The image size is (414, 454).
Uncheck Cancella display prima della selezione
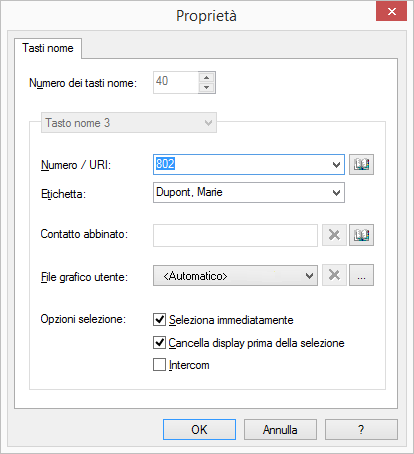[x=159, y=342]
